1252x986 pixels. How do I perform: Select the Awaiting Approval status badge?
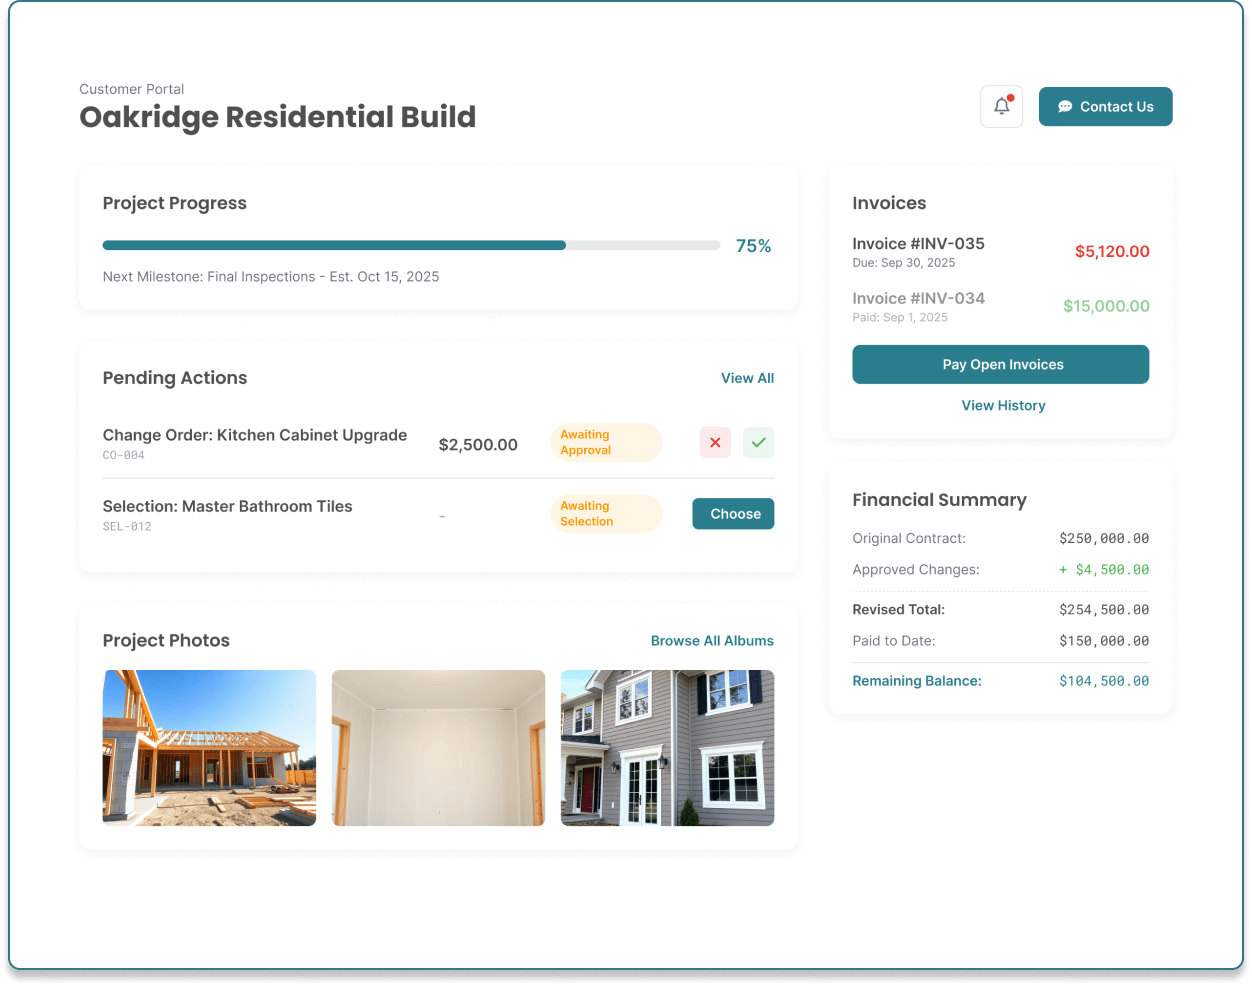pos(606,442)
